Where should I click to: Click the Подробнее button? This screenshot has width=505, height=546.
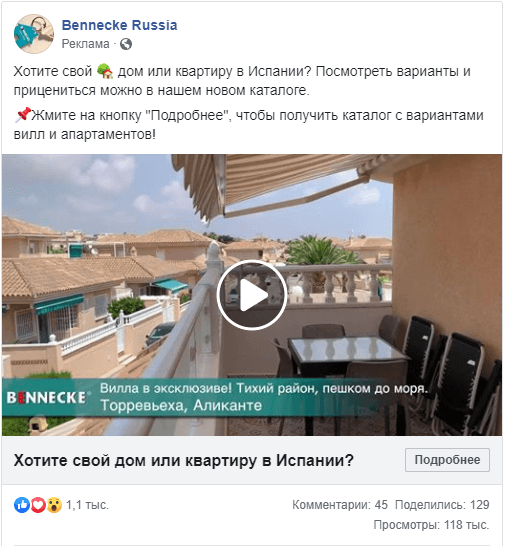click(447, 460)
